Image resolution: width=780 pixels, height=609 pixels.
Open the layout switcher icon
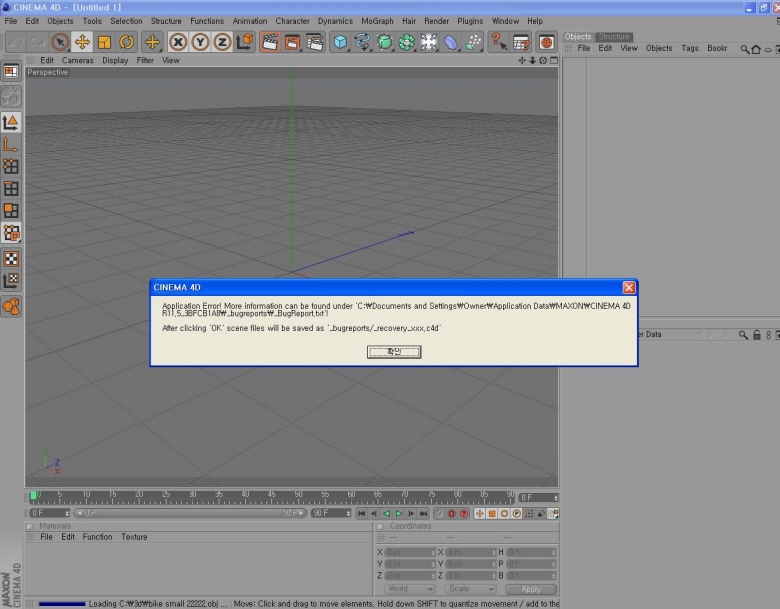tap(11, 72)
